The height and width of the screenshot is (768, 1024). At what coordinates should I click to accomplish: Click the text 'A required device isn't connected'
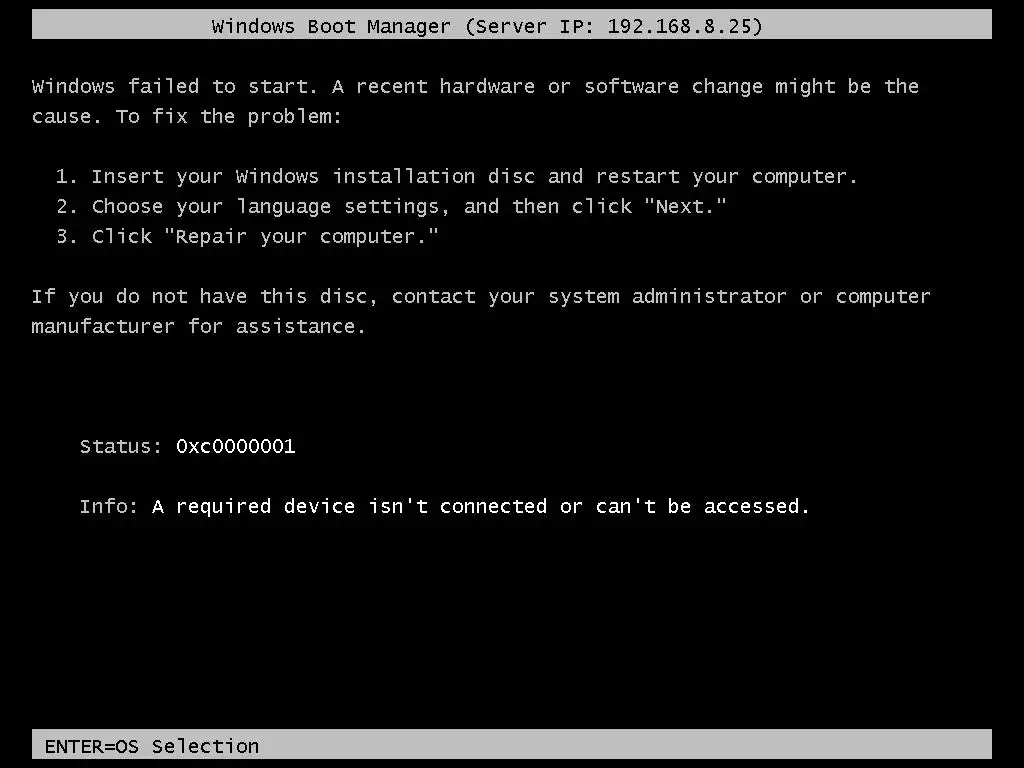(x=349, y=506)
